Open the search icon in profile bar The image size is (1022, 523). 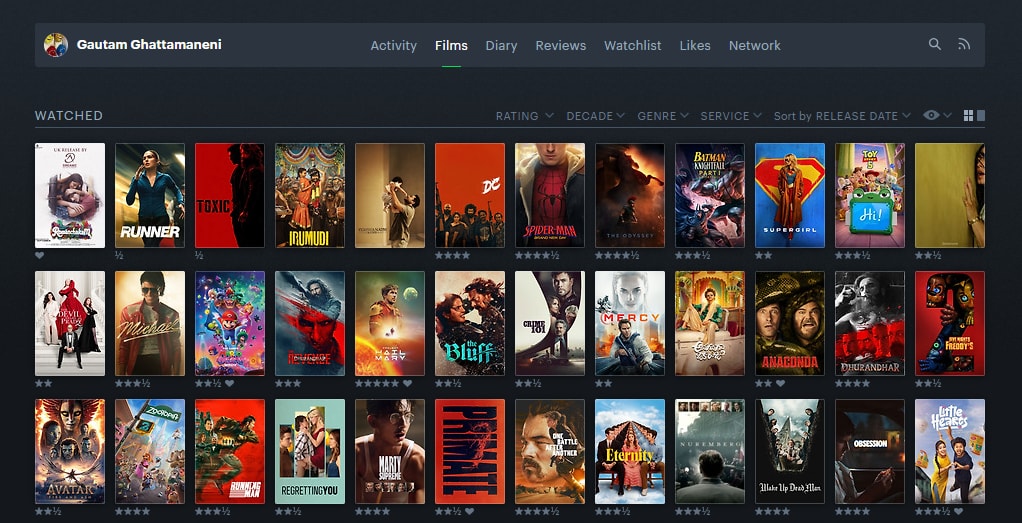point(935,44)
